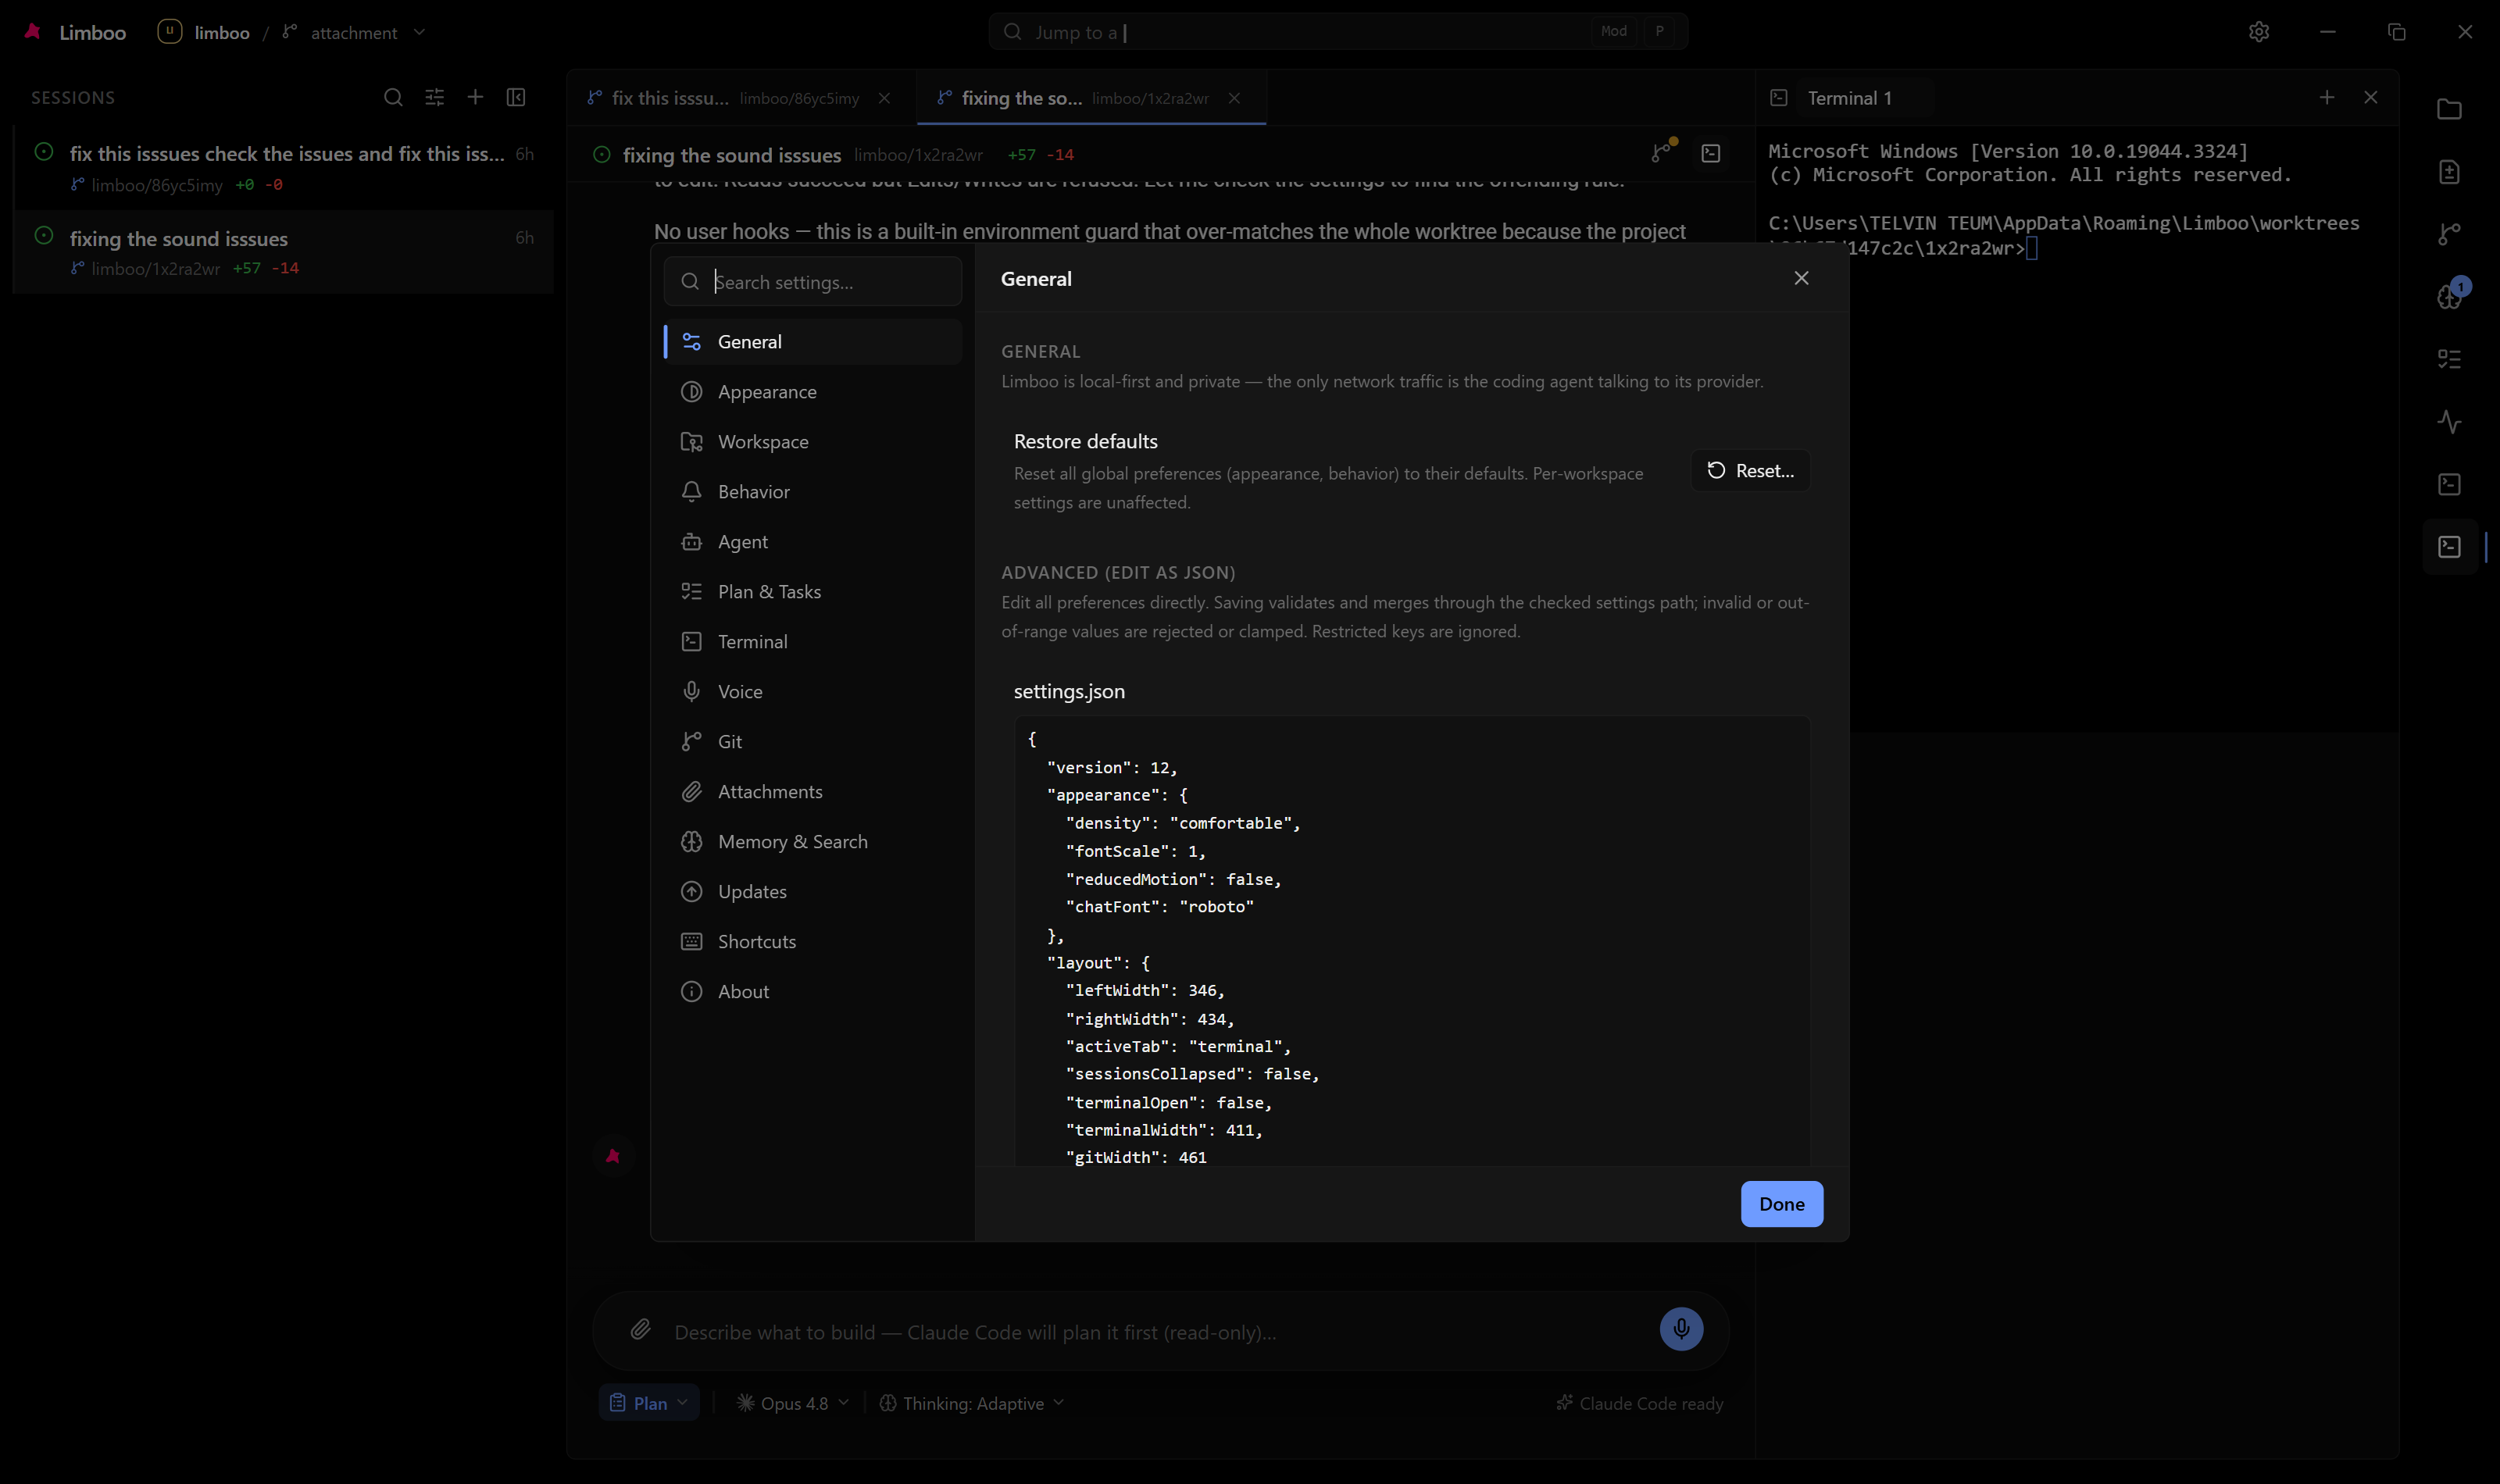Click the Limboo avatar icon in chat
Screen dimensions: 2500x1484
[x=613, y=1155]
